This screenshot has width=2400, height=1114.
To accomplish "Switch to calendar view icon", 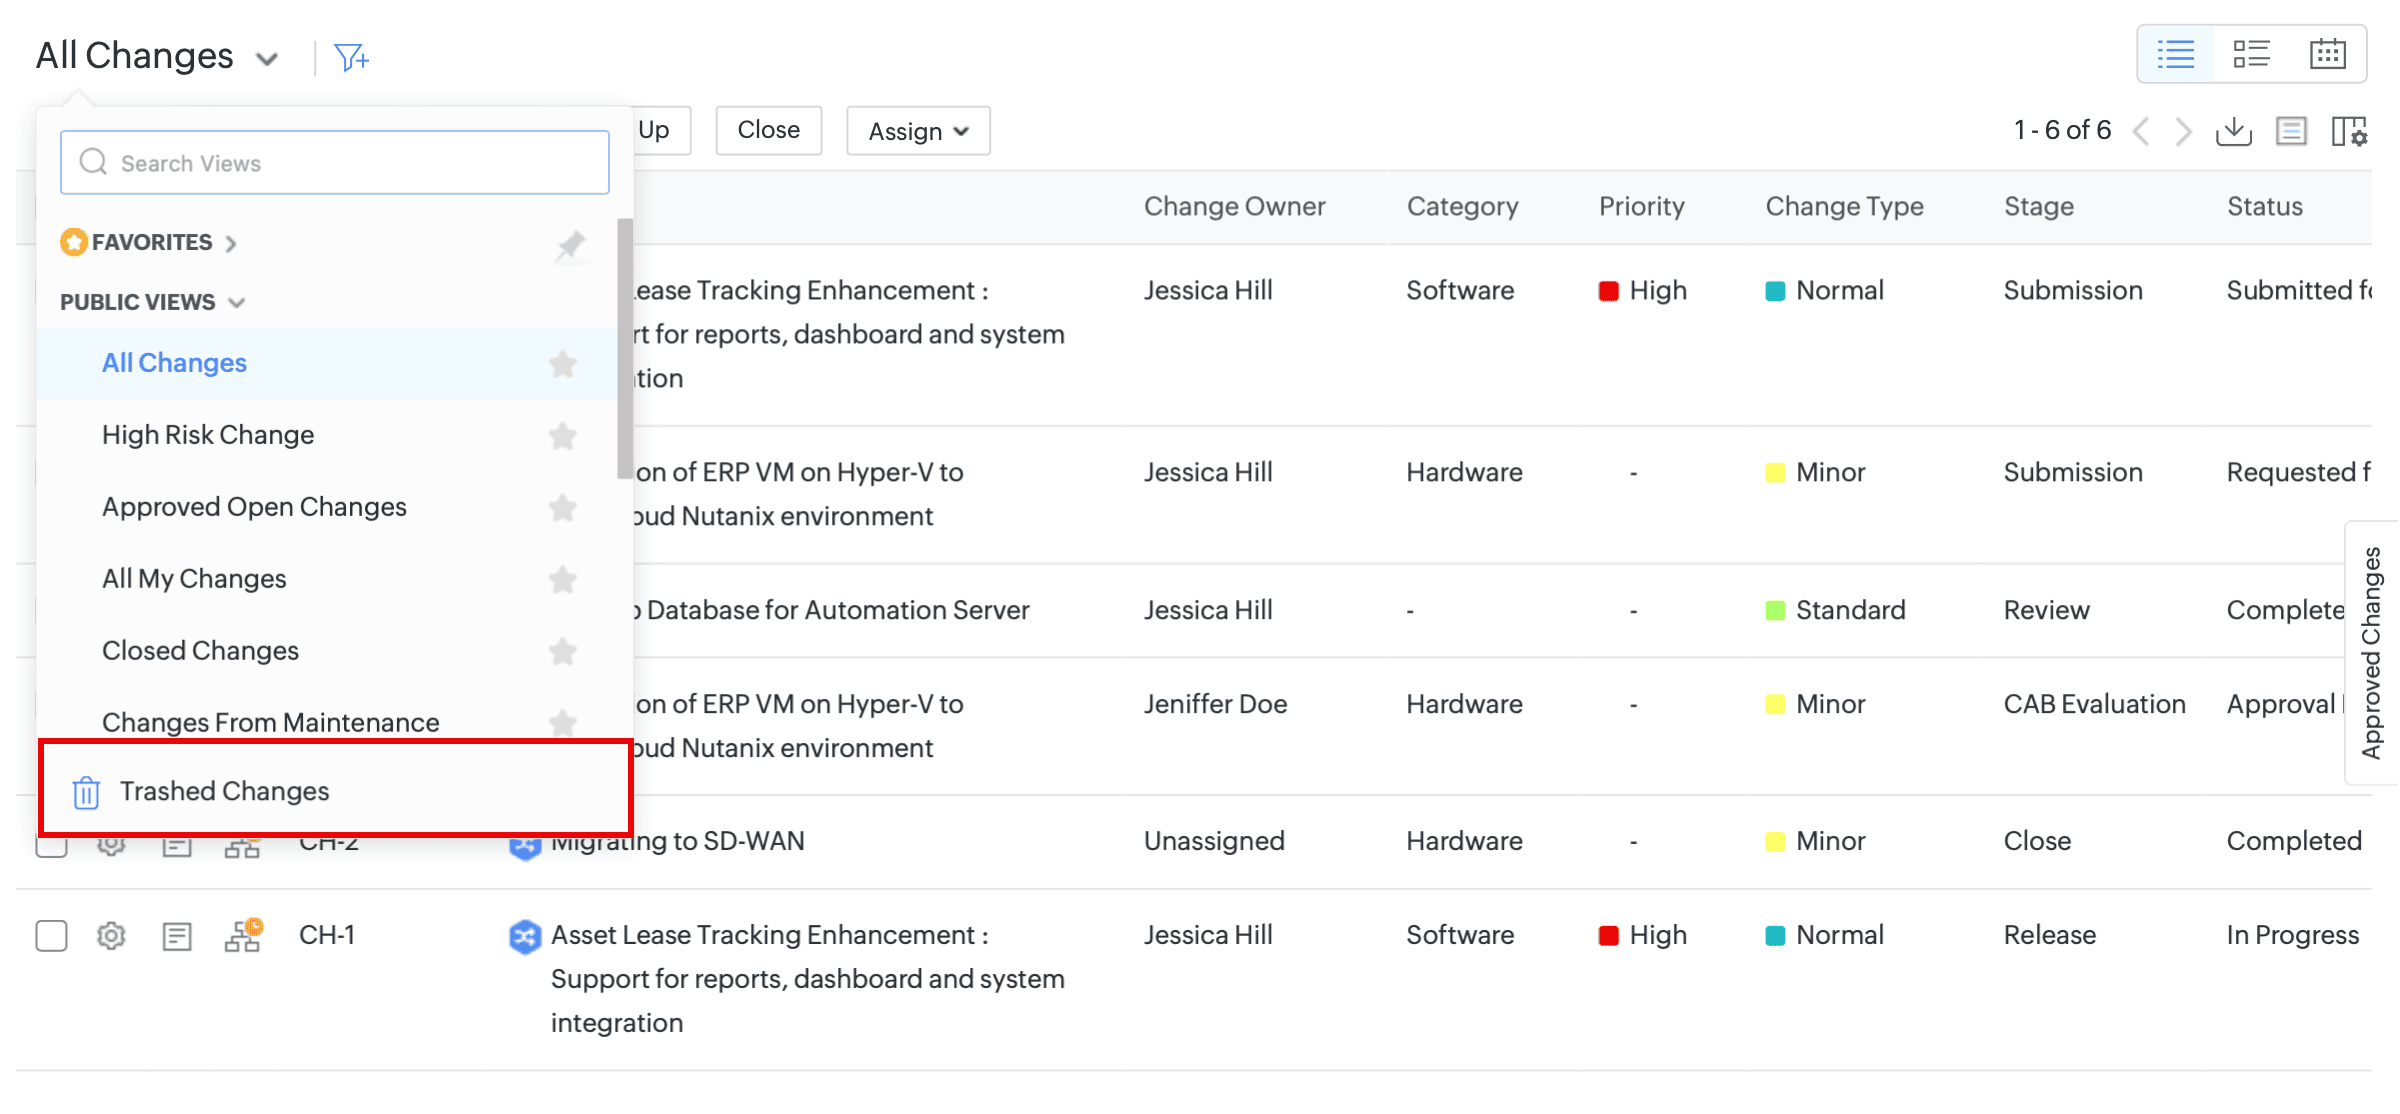I will tap(2327, 54).
